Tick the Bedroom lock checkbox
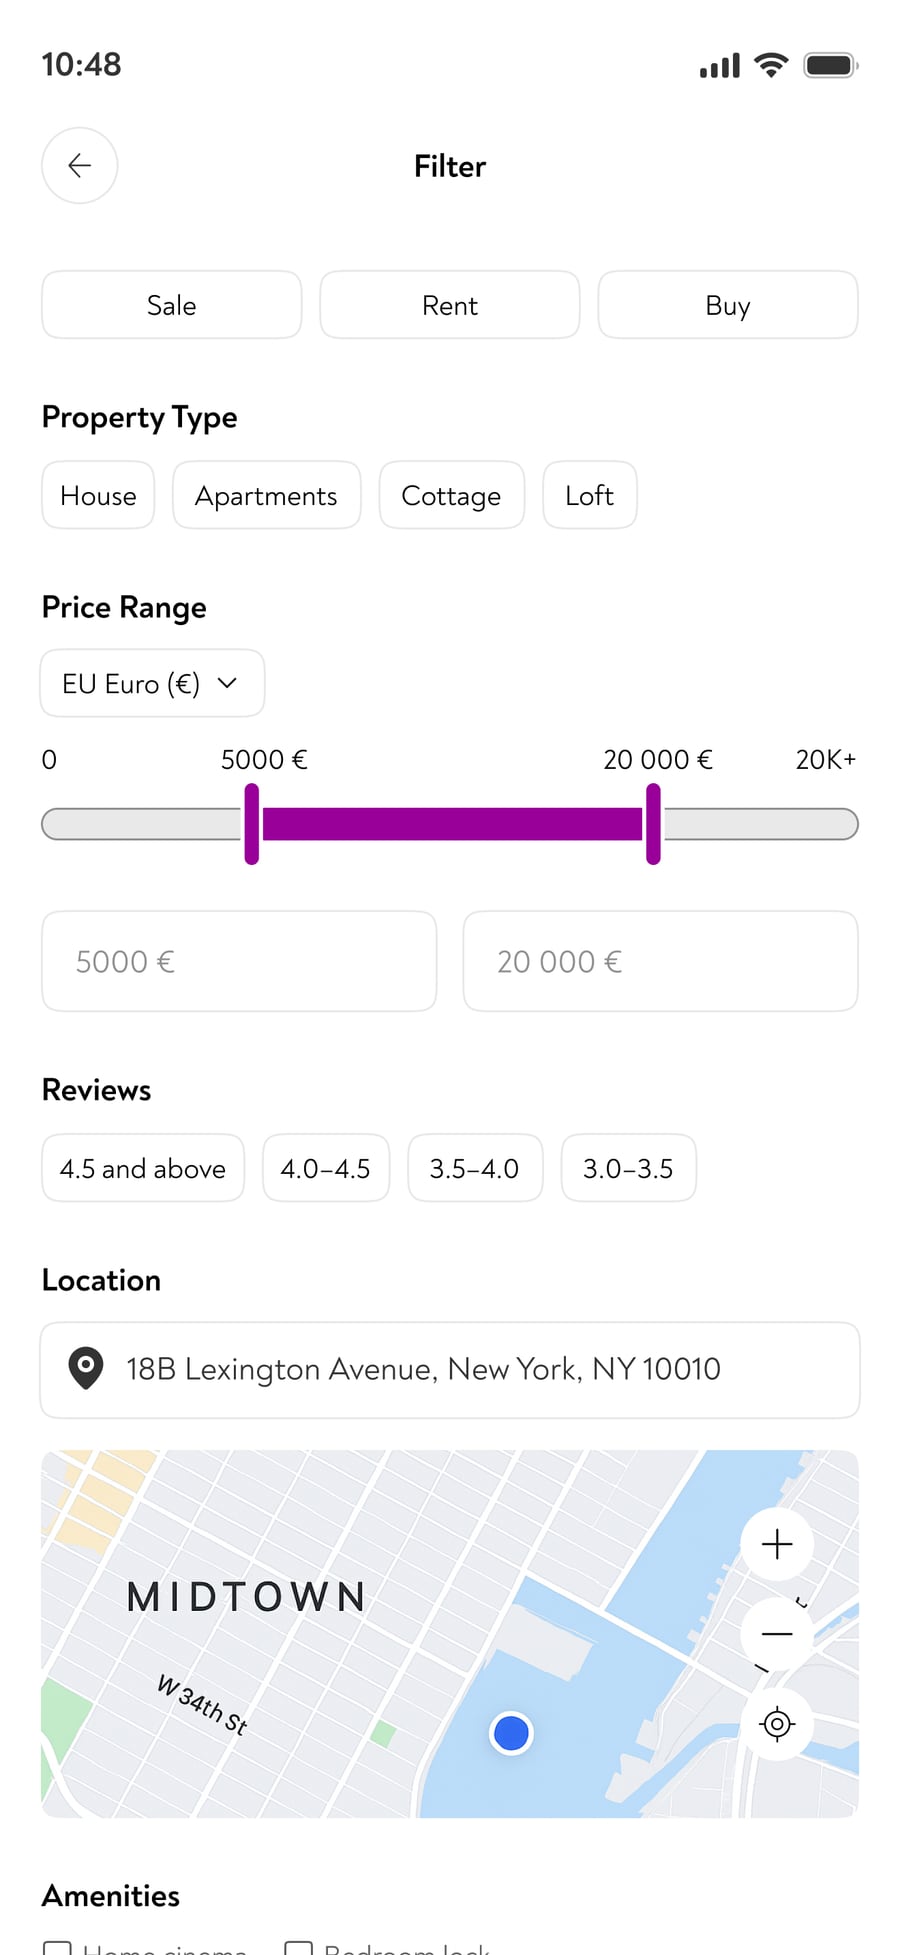This screenshot has height=1955, width=900. (298, 1948)
